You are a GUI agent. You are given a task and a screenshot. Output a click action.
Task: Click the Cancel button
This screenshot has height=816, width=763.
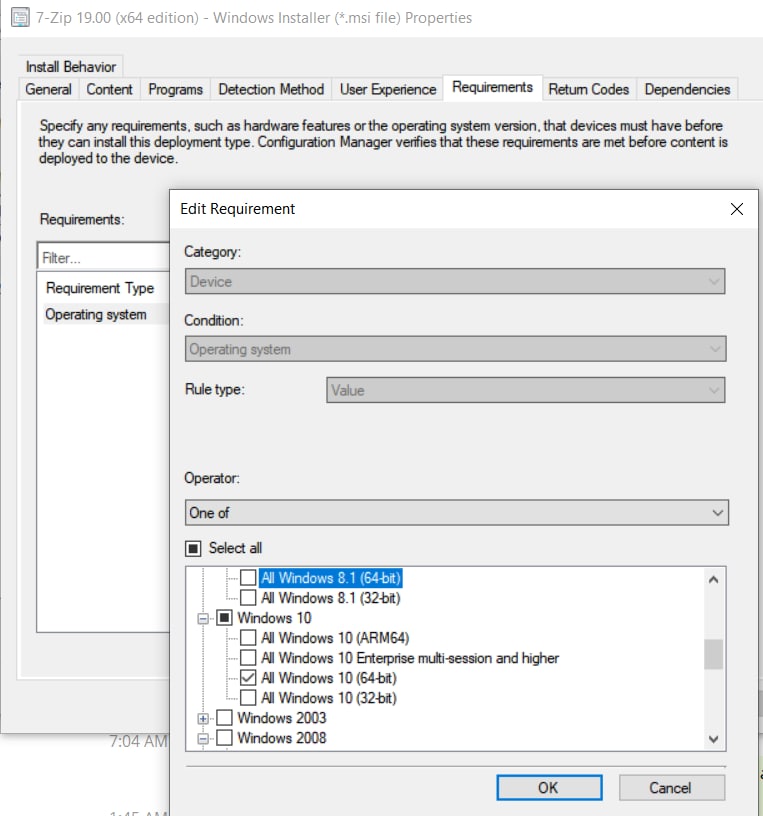click(x=671, y=787)
